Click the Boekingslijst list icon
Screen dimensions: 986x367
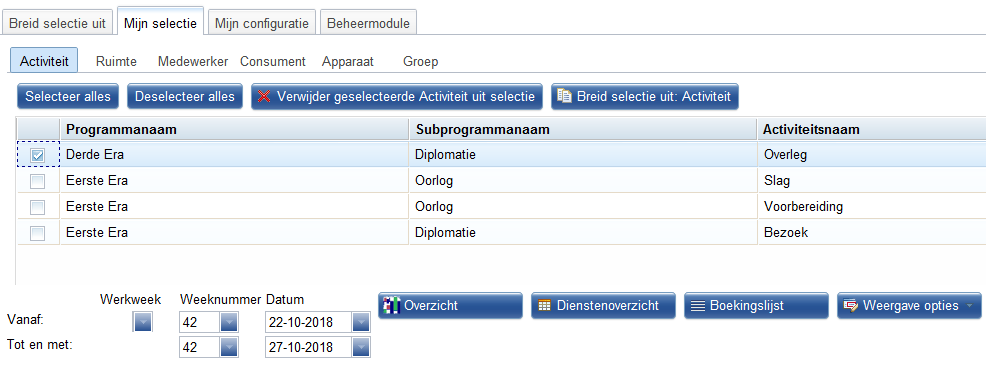(697, 306)
